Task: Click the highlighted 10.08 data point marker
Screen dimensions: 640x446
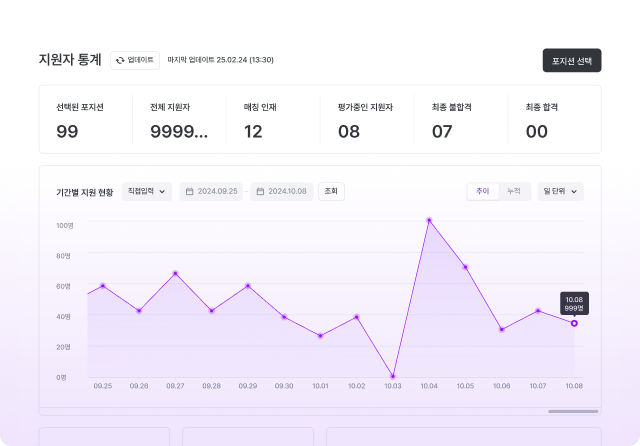Action: 574,323
